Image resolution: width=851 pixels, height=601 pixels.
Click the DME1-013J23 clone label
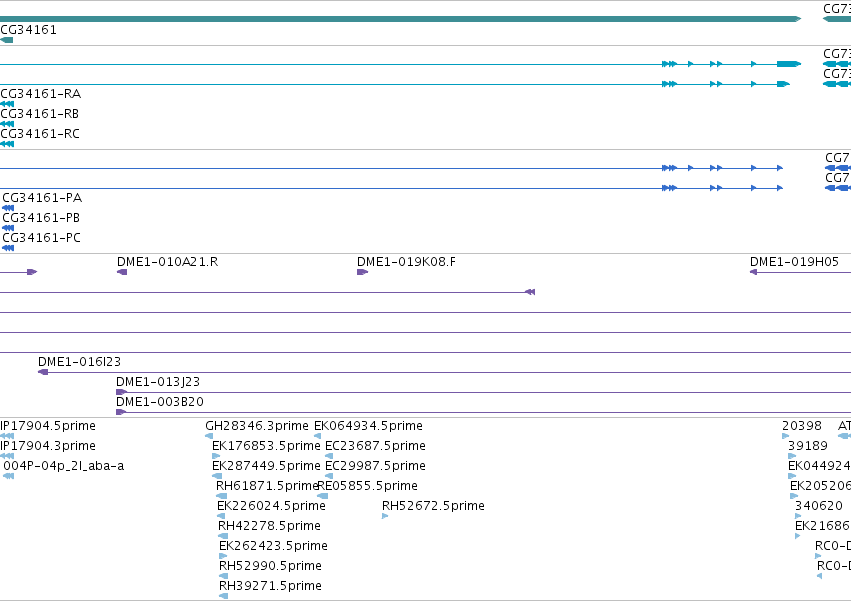click(158, 382)
